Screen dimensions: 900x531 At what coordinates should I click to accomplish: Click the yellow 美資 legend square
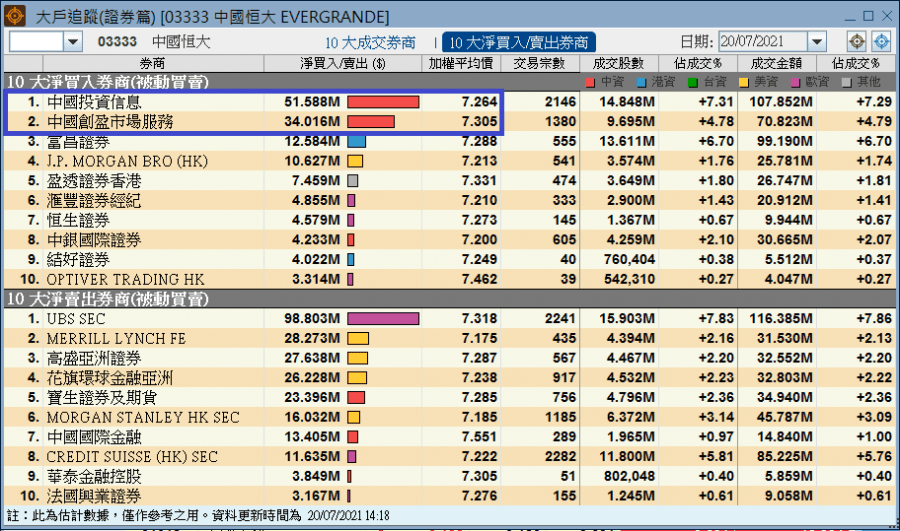tap(743, 82)
